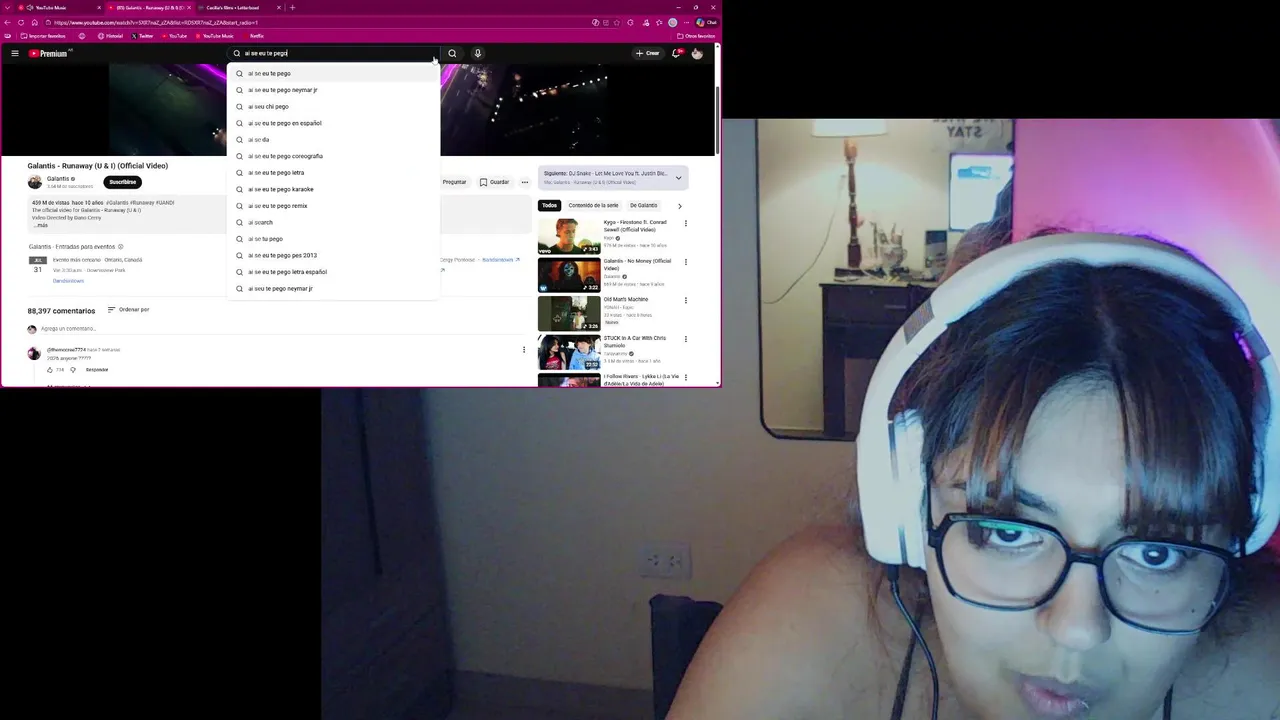Select suggestion 'ai se eu te pego pes 2013'

coord(333,255)
